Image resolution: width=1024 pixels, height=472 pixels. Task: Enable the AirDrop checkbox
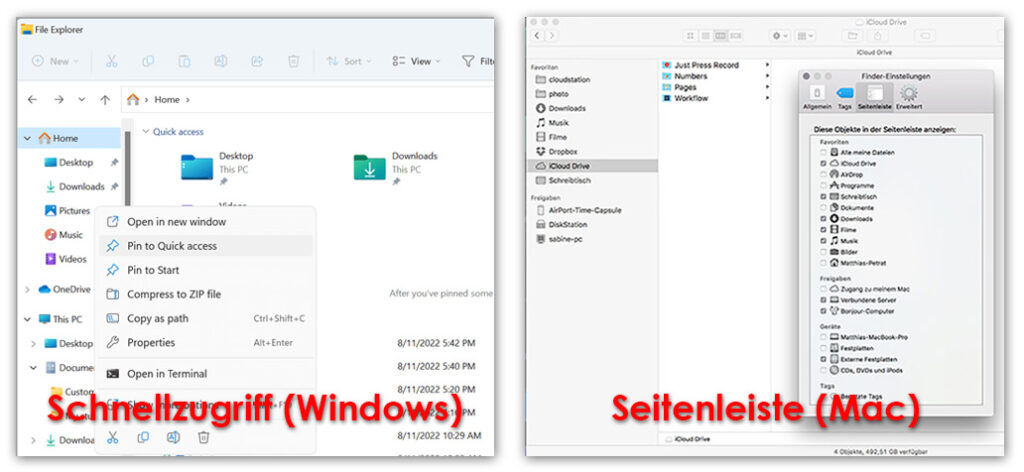click(823, 174)
